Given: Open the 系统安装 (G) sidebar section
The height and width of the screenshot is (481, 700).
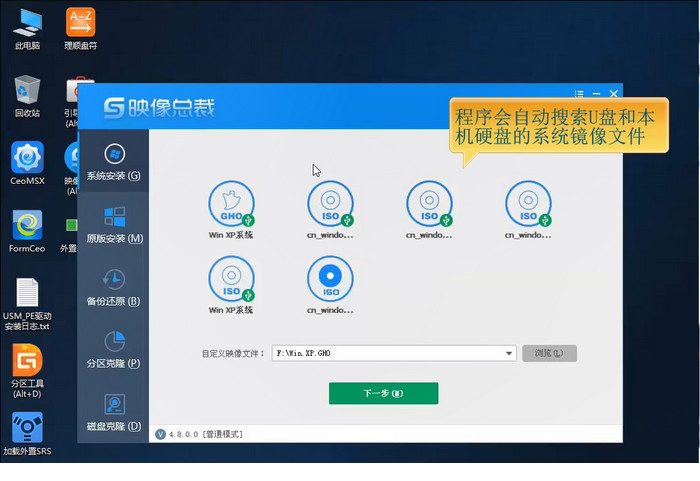Looking at the screenshot, I should coord(114,162).
